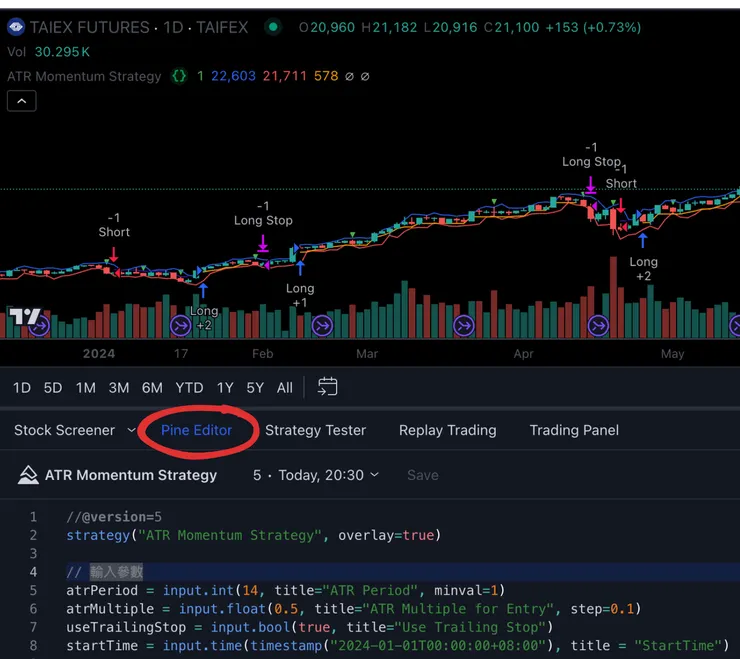Expand the Stock Screener dropdown arrow
The height and width of the screenshot is (659, 740).
point(131,431)
